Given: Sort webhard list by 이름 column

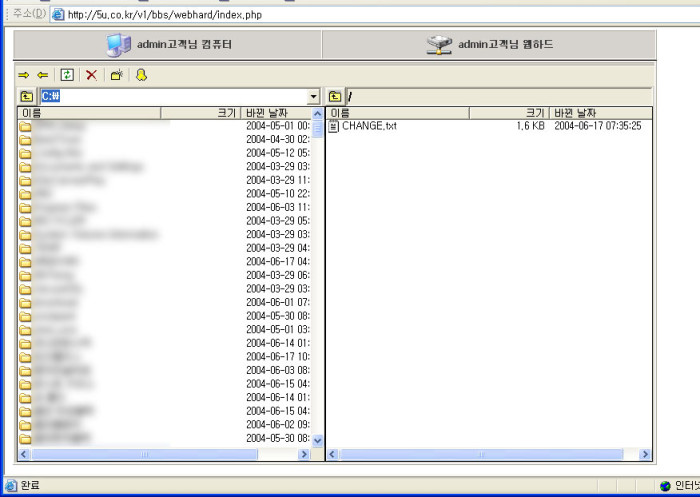Looking at the screenshot, I should pyautogui.click(x=398, y=113).
